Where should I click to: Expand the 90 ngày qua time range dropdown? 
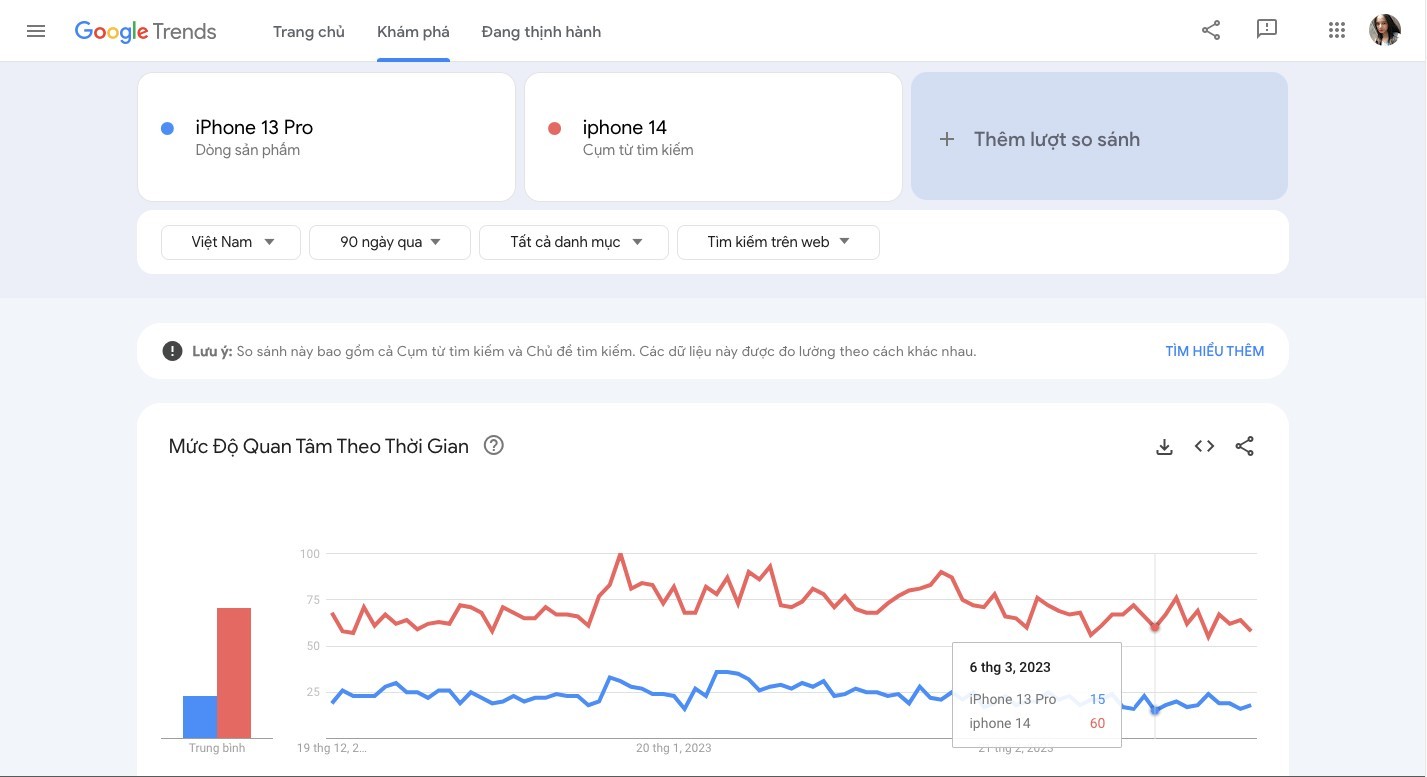pos(390,242)
